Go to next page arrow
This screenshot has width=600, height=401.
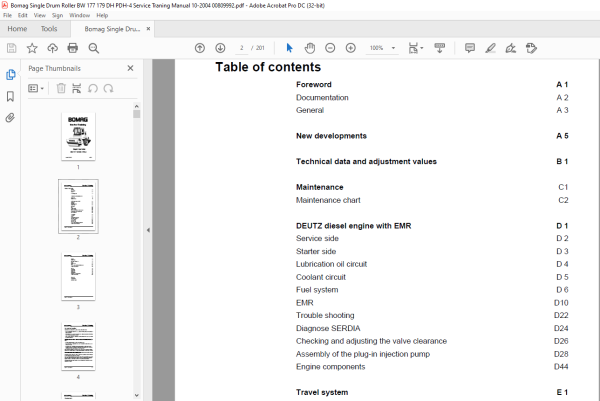[220, 48]
